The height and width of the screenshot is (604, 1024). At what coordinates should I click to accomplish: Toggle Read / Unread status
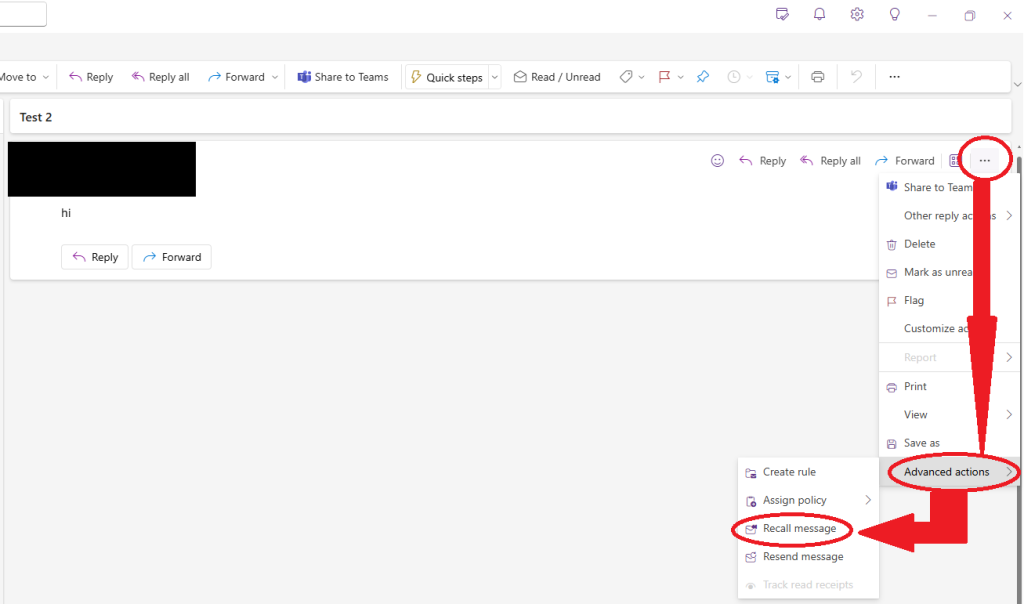pyautogui.click(x=557, y=77)
